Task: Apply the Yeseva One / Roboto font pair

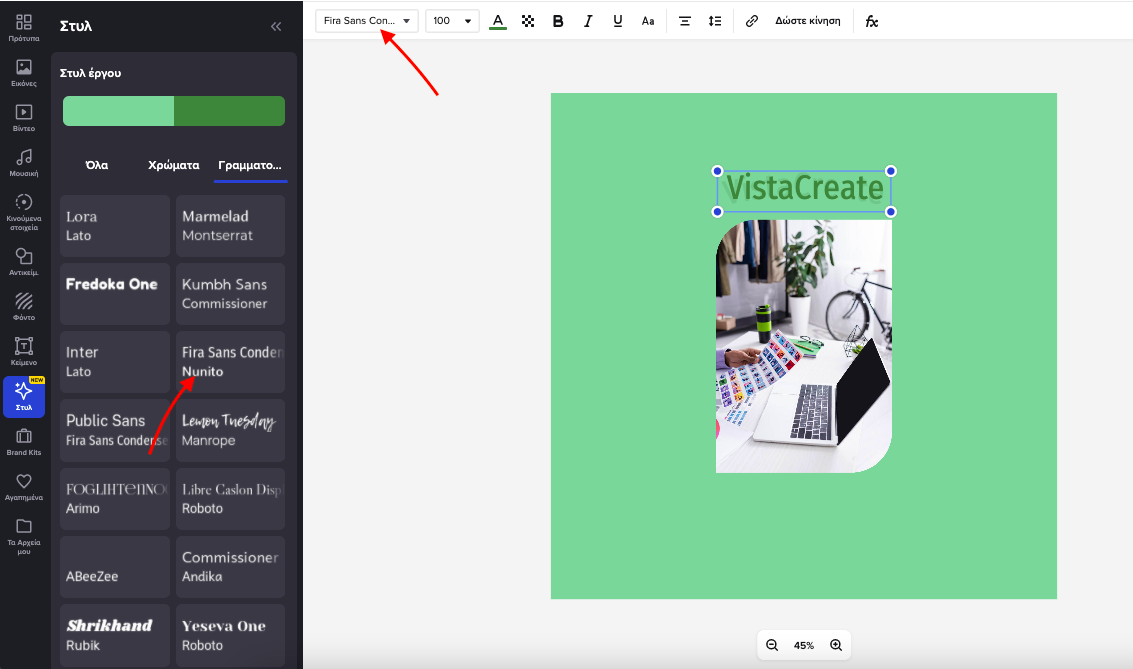Action: tap(231, 635)
